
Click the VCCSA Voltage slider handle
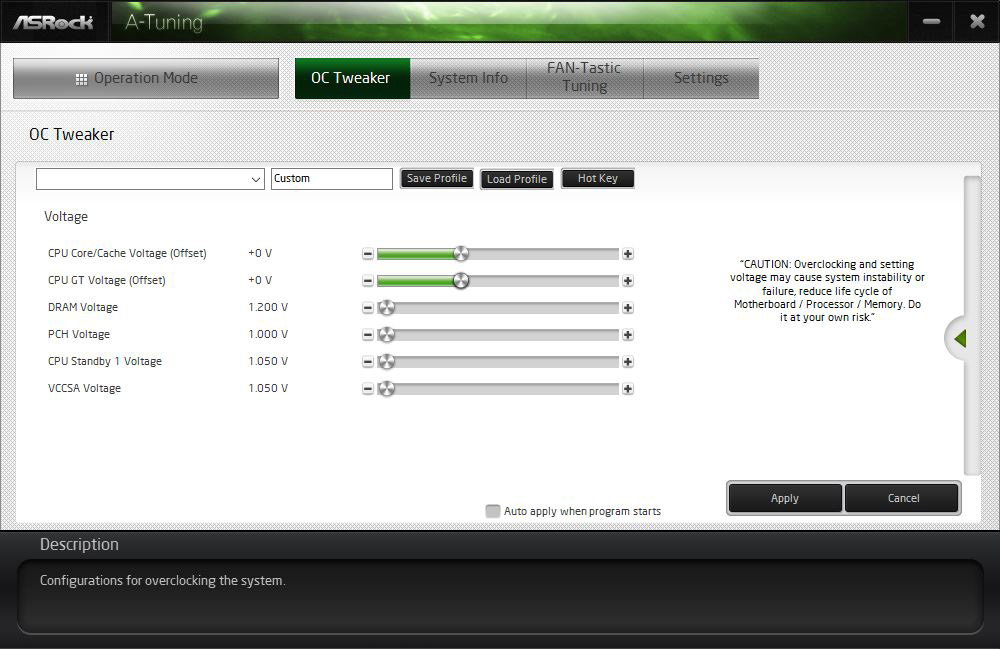pyautogui.click(x=386, y=389)
